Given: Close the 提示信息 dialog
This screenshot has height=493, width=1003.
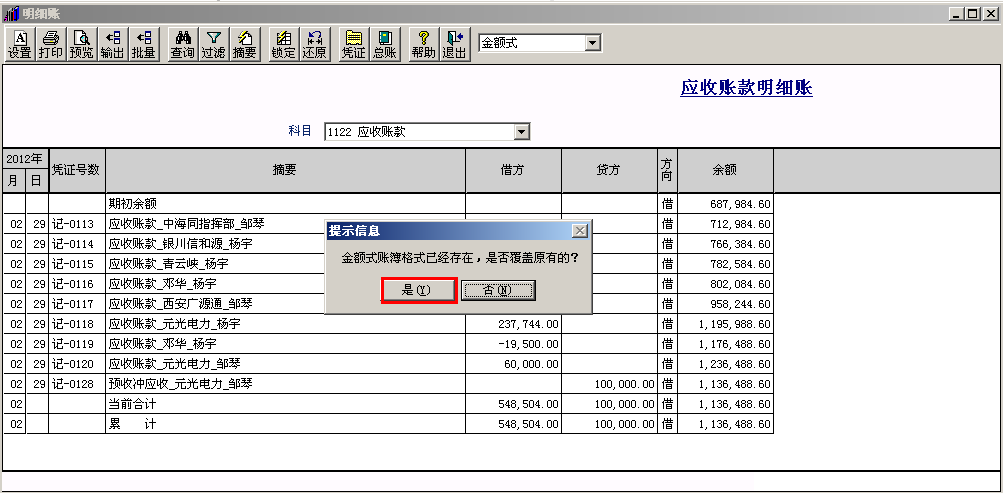Looking at the screenshot, I should (x=580, y=231).
